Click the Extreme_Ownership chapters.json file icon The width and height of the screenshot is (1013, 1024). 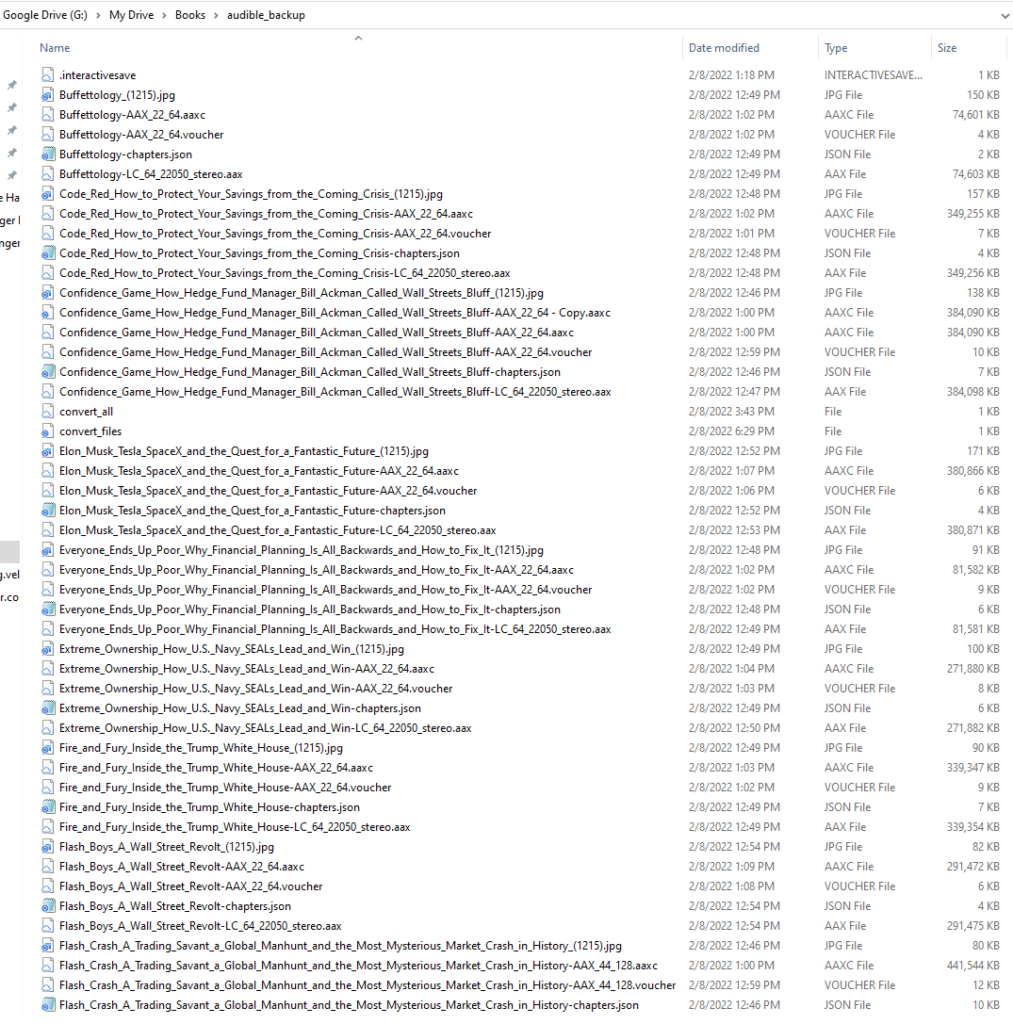pyautogui.click(x=48, y=708)
